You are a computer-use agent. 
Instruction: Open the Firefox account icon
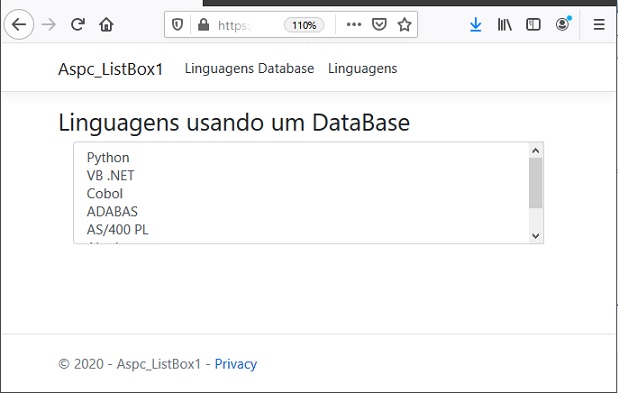coord(563,24)
